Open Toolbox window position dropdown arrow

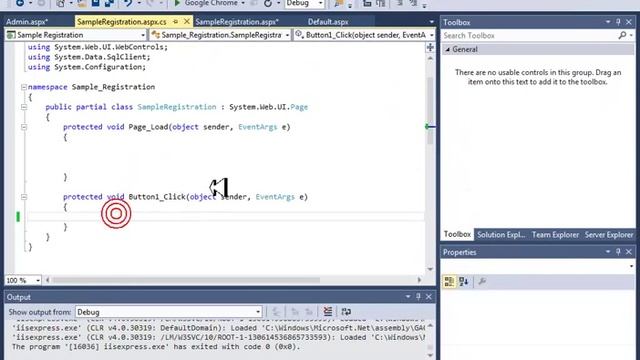pyautogui.click(x=608, y=22)
